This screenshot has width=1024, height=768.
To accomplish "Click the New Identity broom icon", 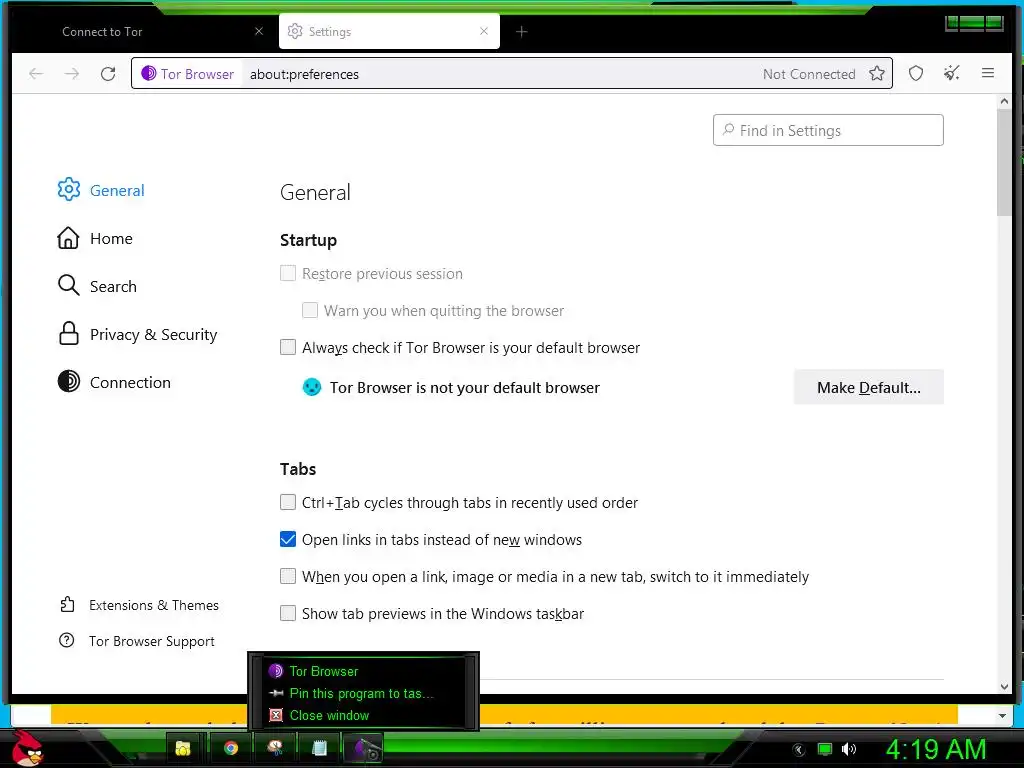I will pos(952,73).
